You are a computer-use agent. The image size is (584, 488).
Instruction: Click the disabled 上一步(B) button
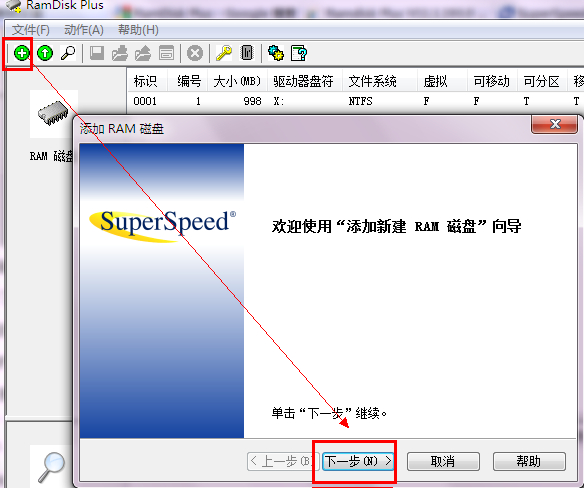pyautogui.click(x=283, y=462)
